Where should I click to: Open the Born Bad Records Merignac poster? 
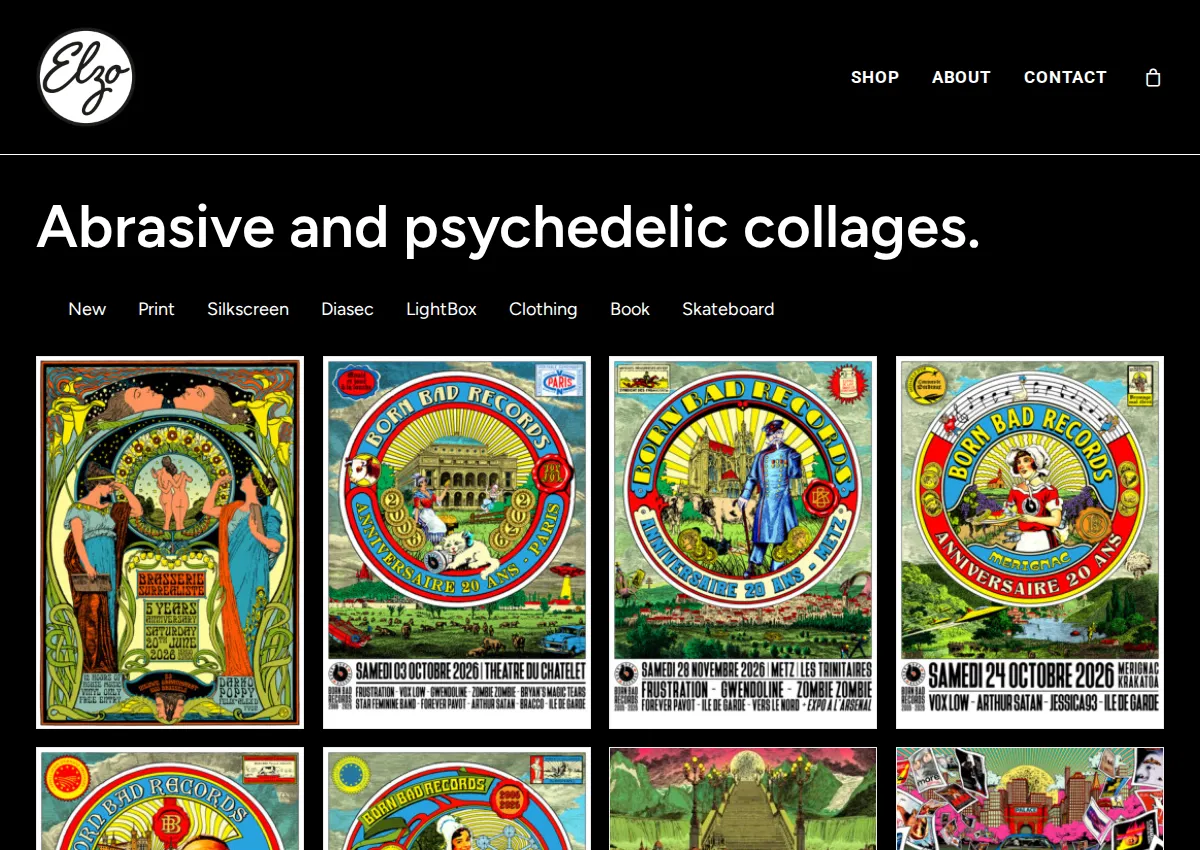coord(1030,542)
